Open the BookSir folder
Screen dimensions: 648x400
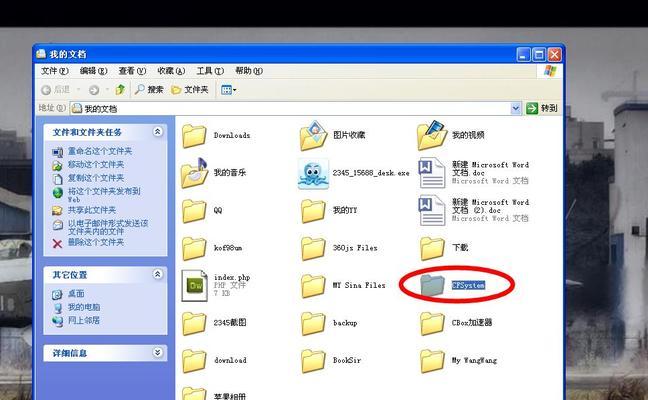(x=313, y=361)
